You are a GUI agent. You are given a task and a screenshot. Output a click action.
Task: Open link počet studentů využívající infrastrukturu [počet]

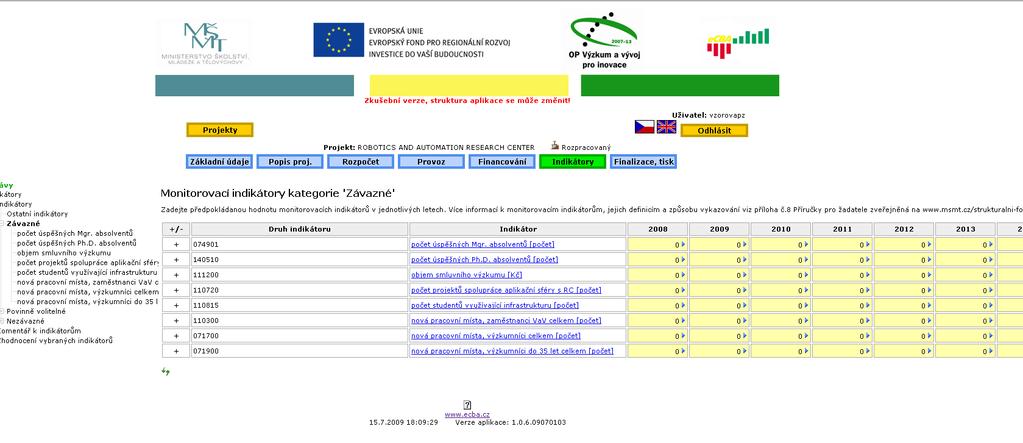point(495,305)
